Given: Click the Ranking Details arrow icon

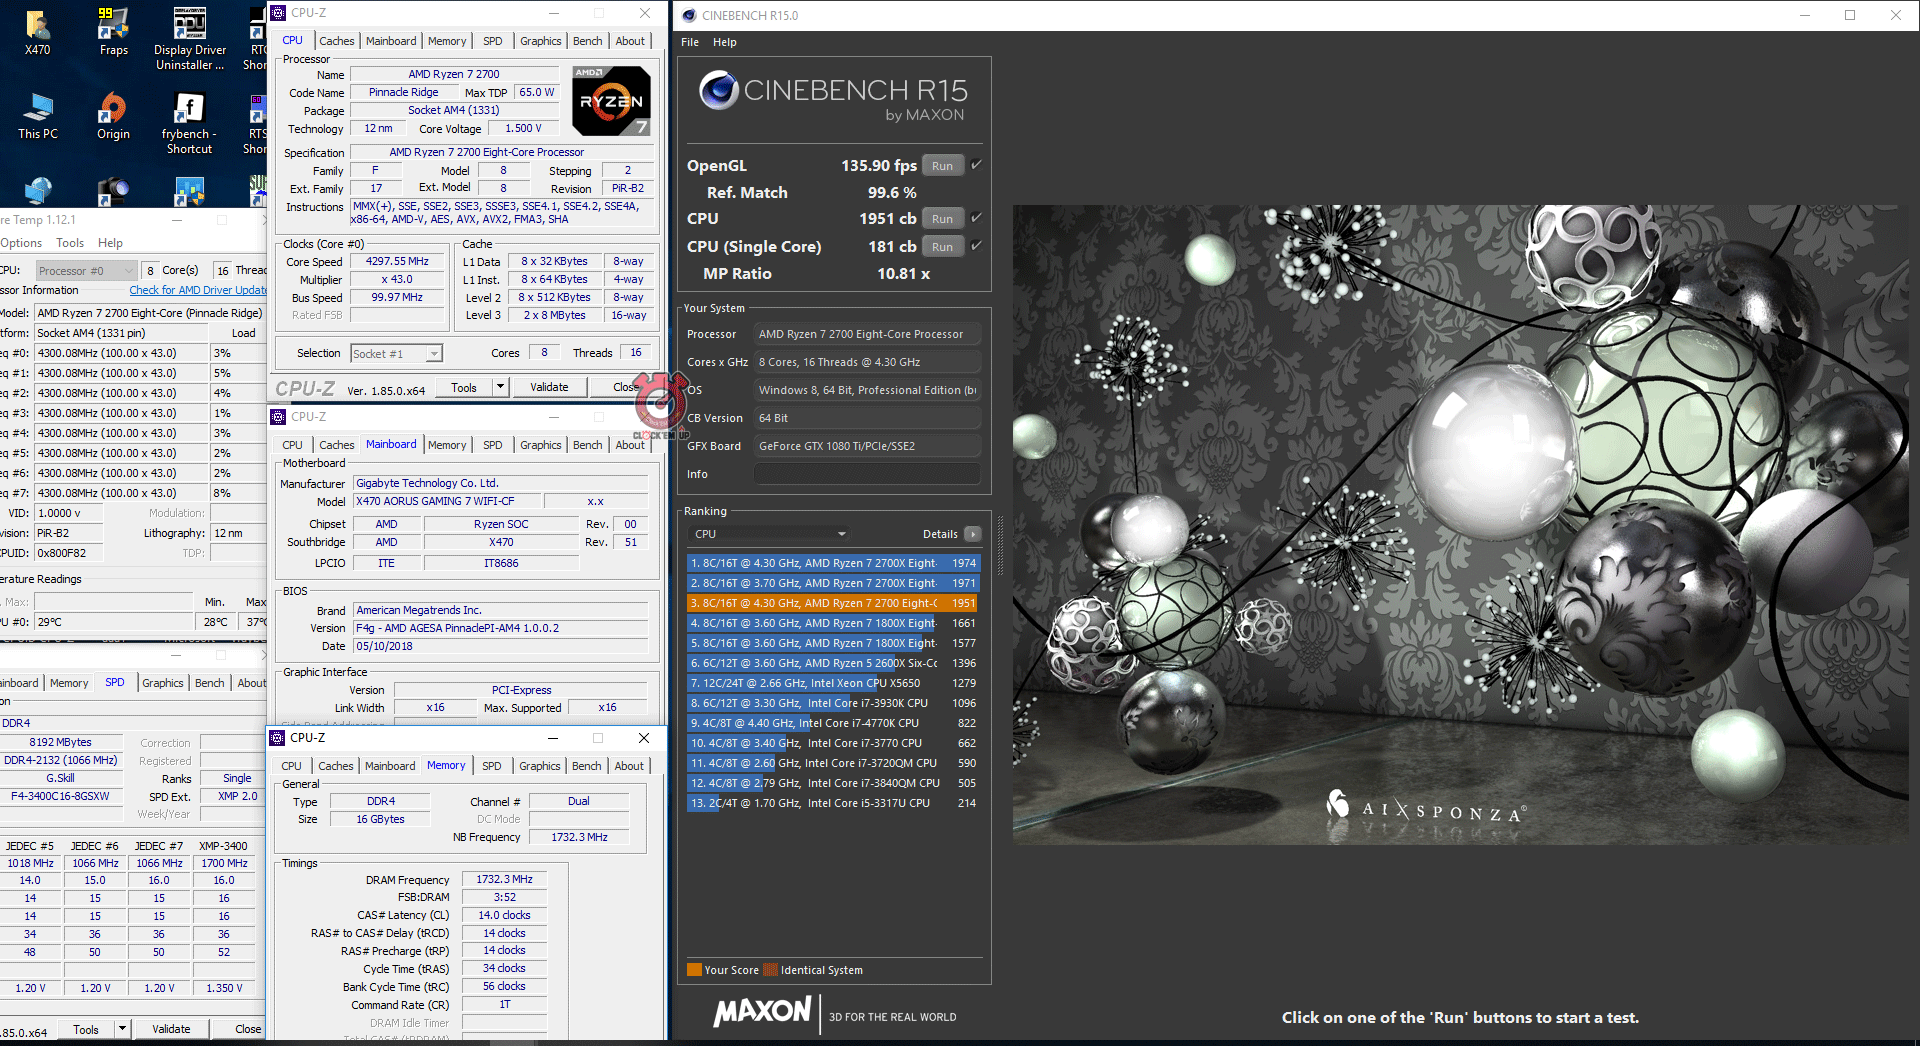Looking at the screenshot, I should [972, 534].
